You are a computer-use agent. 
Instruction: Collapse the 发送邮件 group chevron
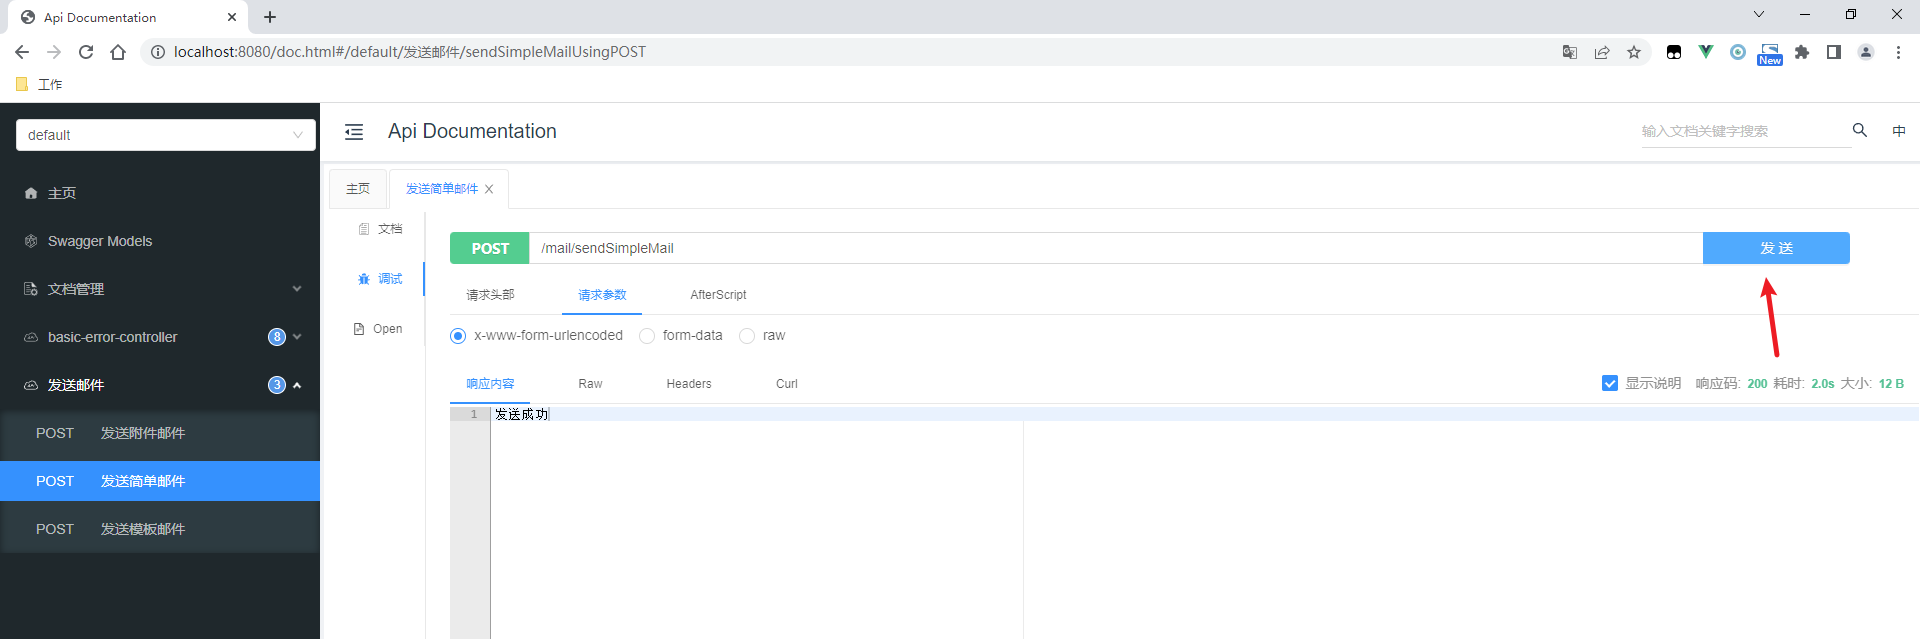point(297,385)
